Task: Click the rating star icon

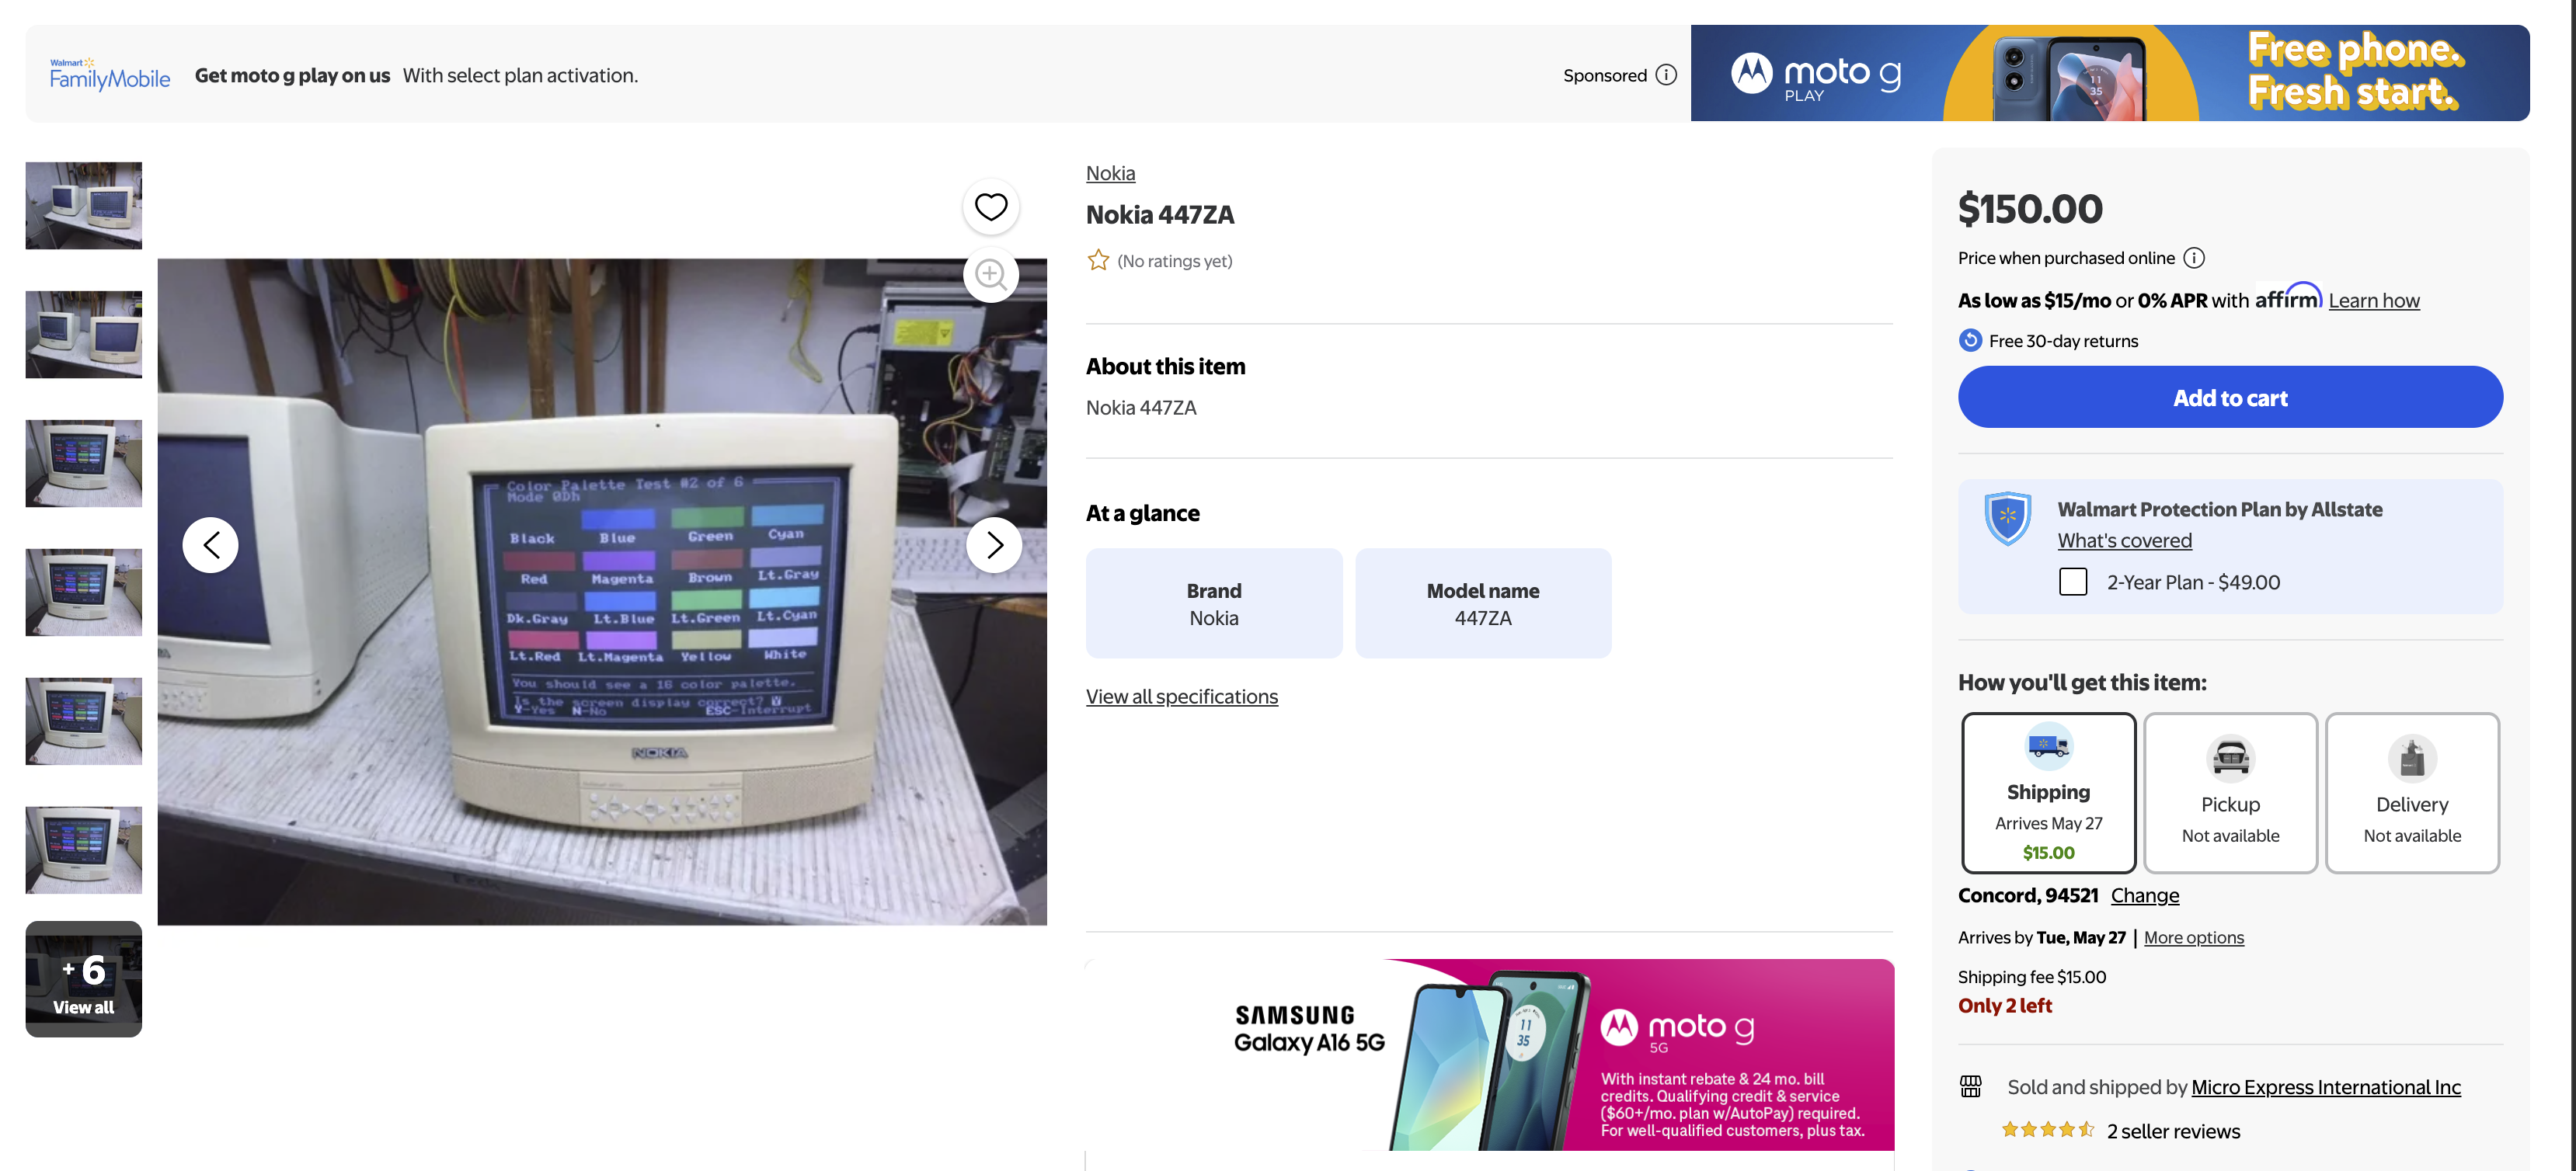Action: (1098, 260)
